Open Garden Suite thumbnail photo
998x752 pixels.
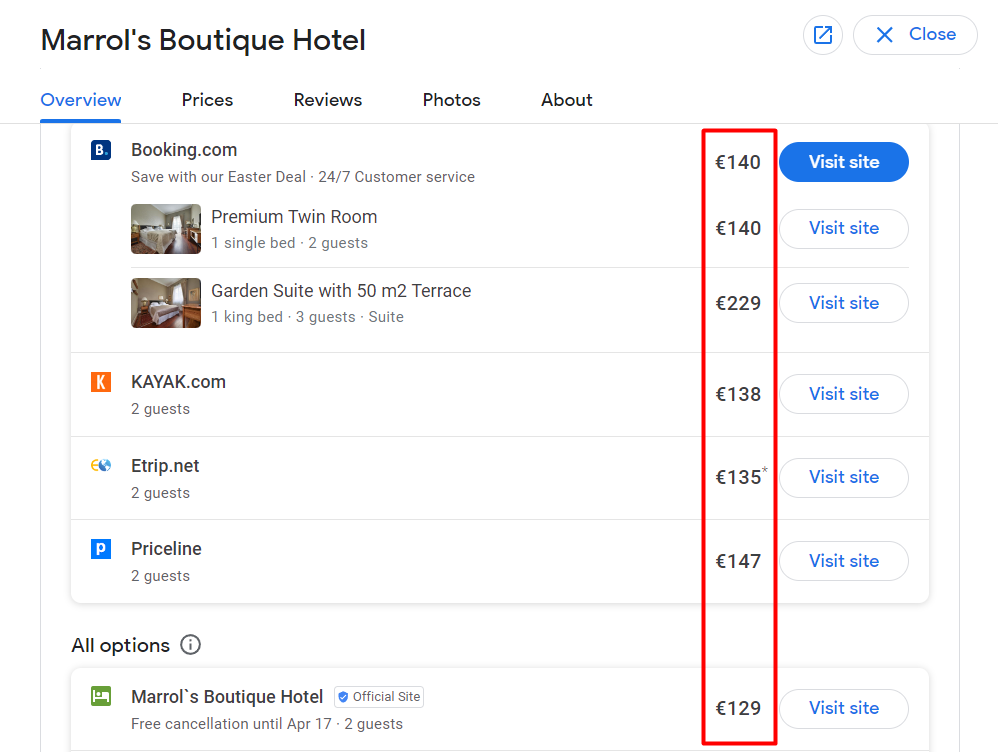coord(166,303)
